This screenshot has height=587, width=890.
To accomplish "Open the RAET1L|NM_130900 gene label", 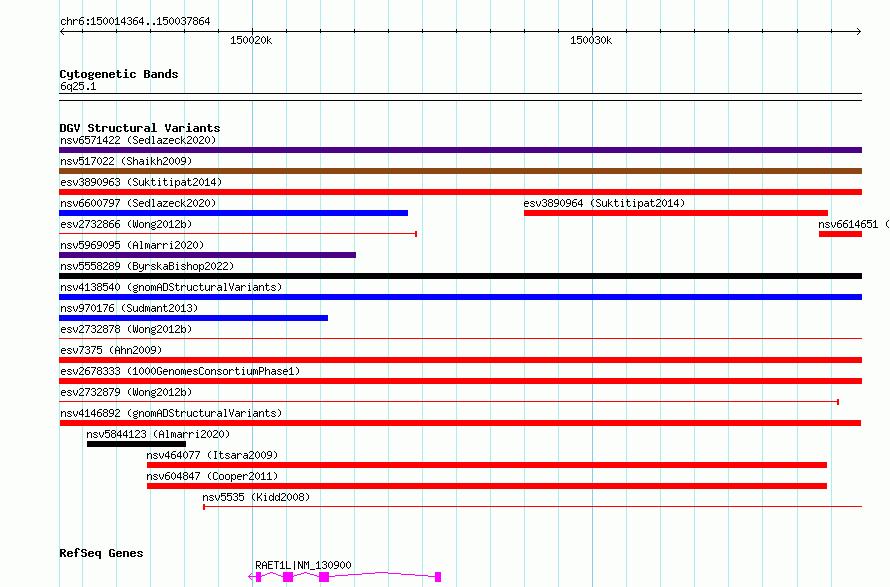I will tap(303, 565).
